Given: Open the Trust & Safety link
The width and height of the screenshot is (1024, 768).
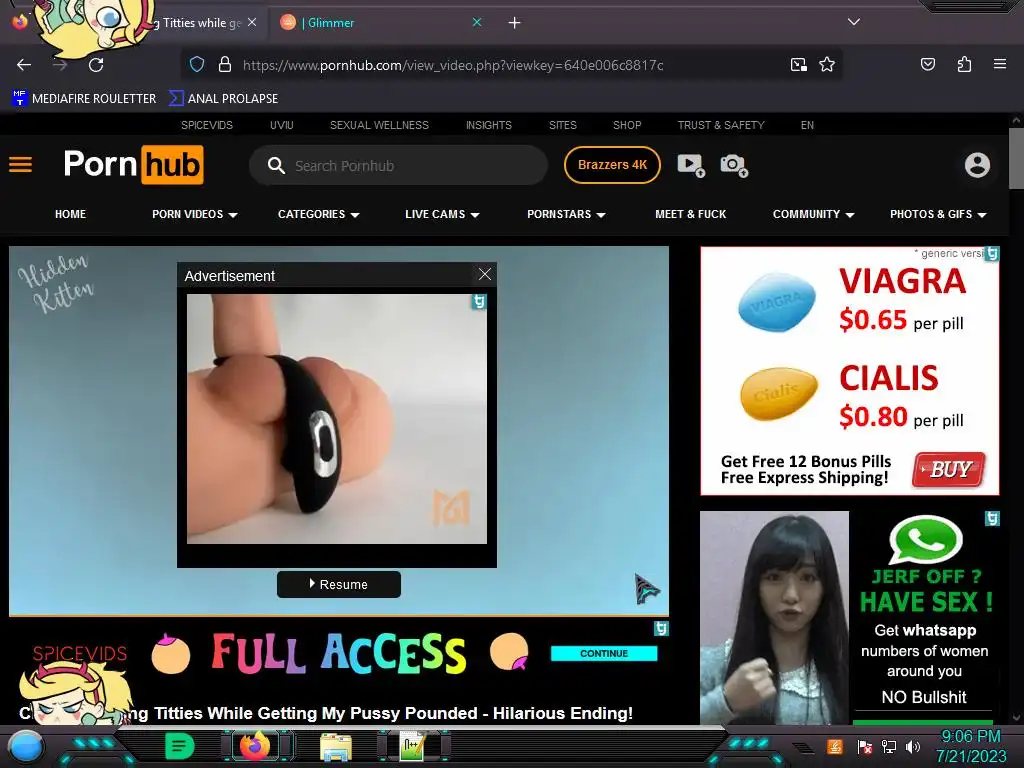Looking at the screenshot, I should click(721, 125).
